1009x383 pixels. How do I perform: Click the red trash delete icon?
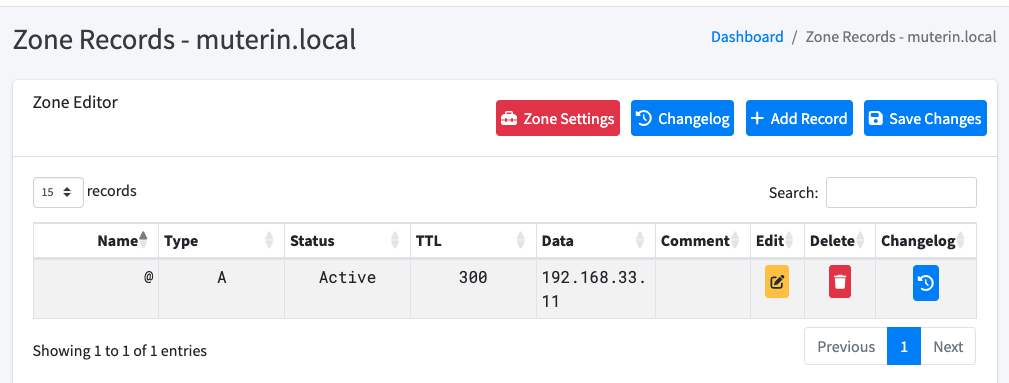tap(839, 281)
